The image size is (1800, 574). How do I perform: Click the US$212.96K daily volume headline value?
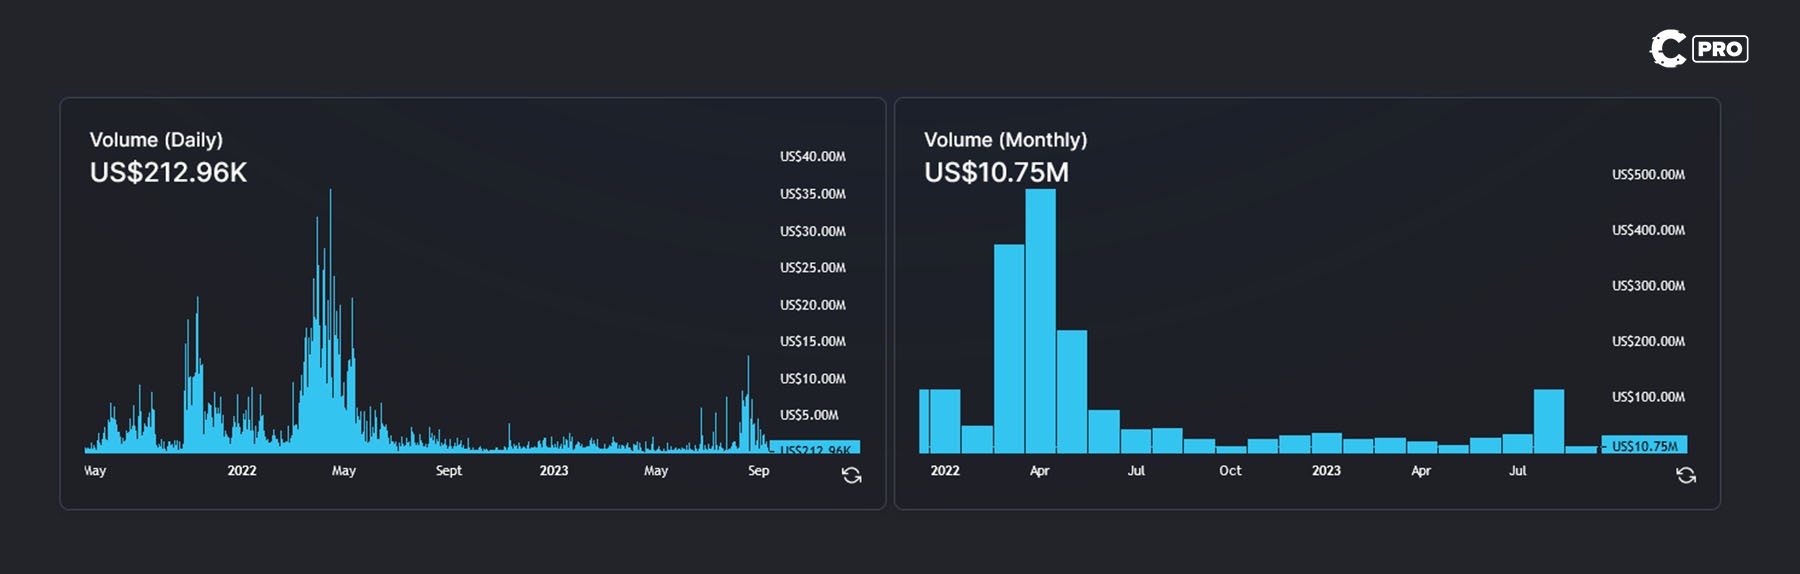(168, 173)
